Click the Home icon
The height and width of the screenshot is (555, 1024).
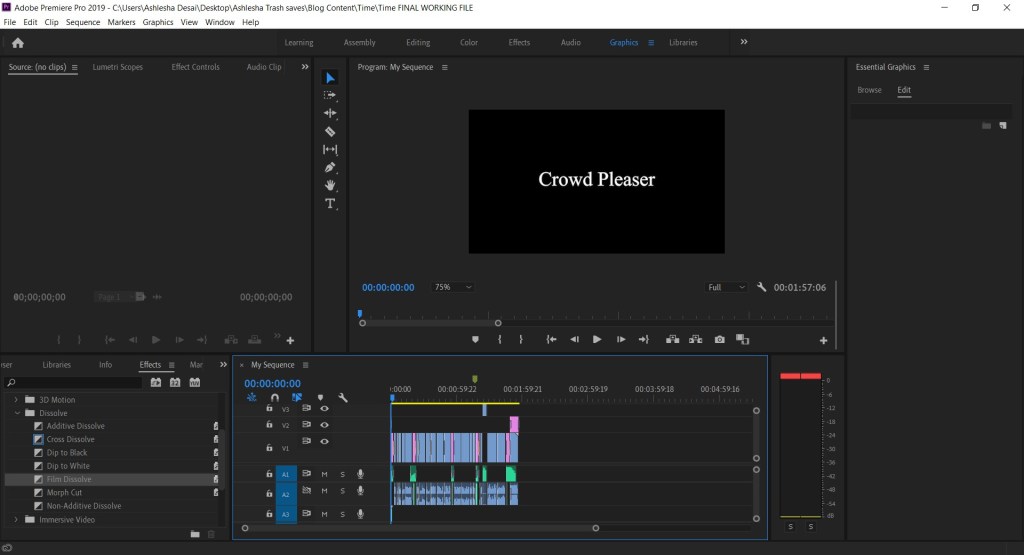point(17,43)
